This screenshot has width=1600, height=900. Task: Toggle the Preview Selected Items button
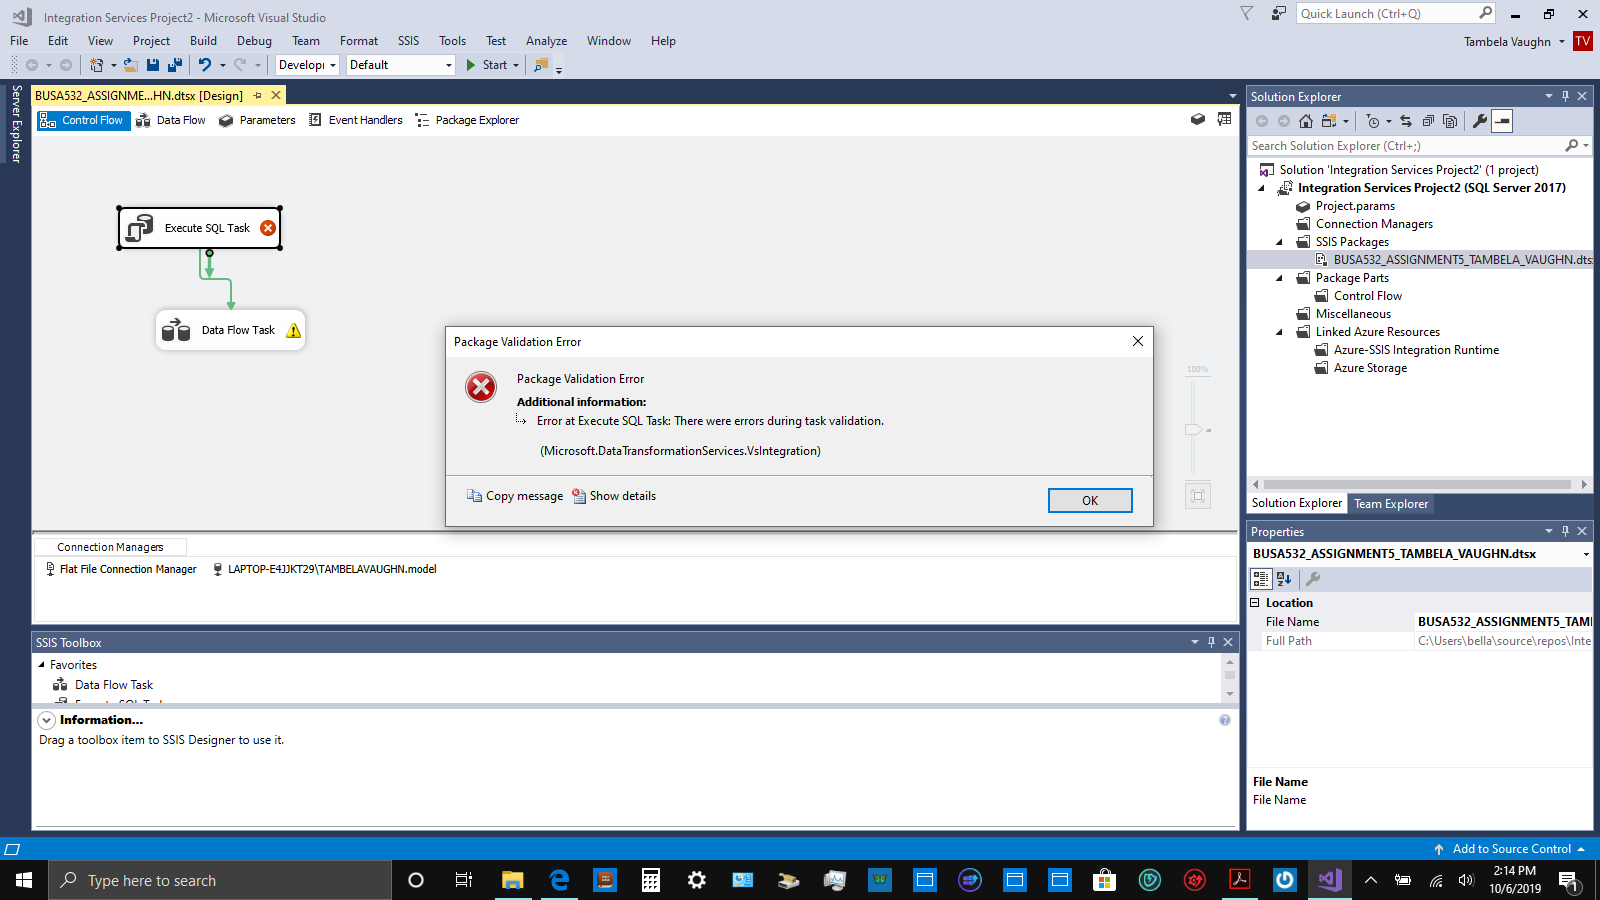click(x=1502, y=121)
